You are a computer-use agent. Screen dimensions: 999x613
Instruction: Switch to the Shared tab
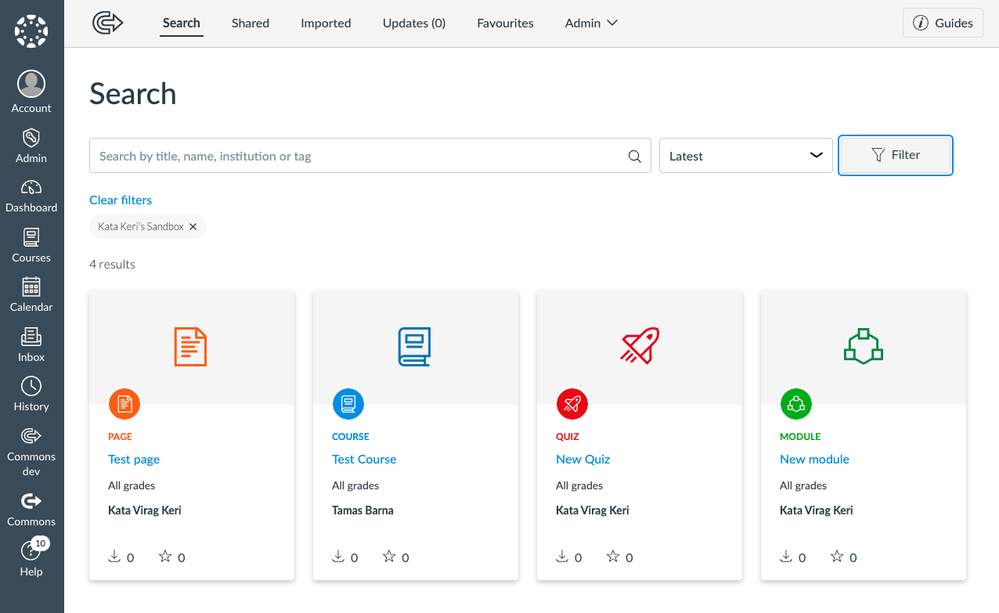(x=250, y=23)
